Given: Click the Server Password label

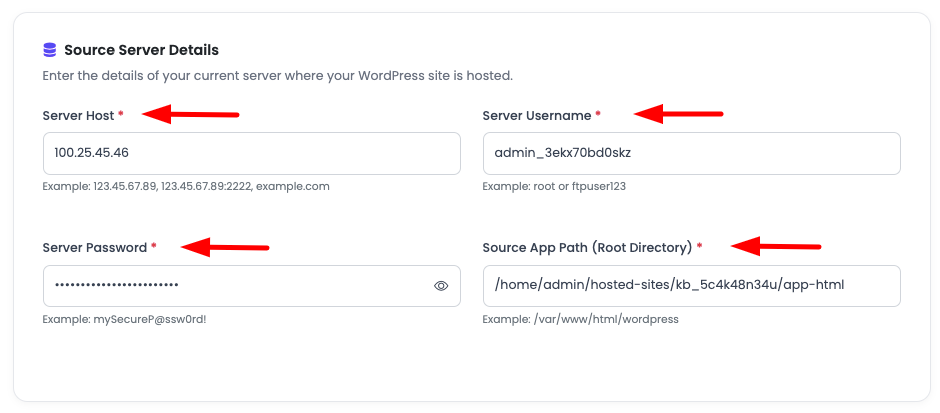Looking at the screenshot, I should tap(95, 247).
